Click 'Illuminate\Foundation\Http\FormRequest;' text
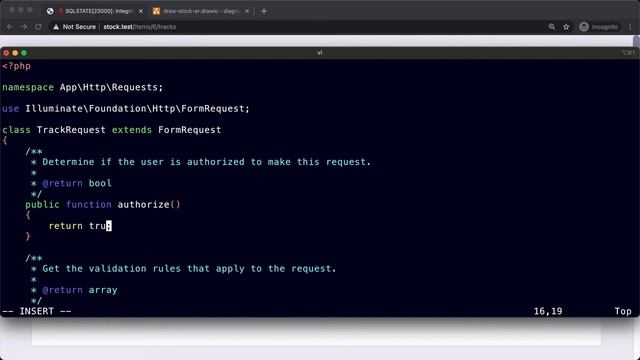 point(137,109)
